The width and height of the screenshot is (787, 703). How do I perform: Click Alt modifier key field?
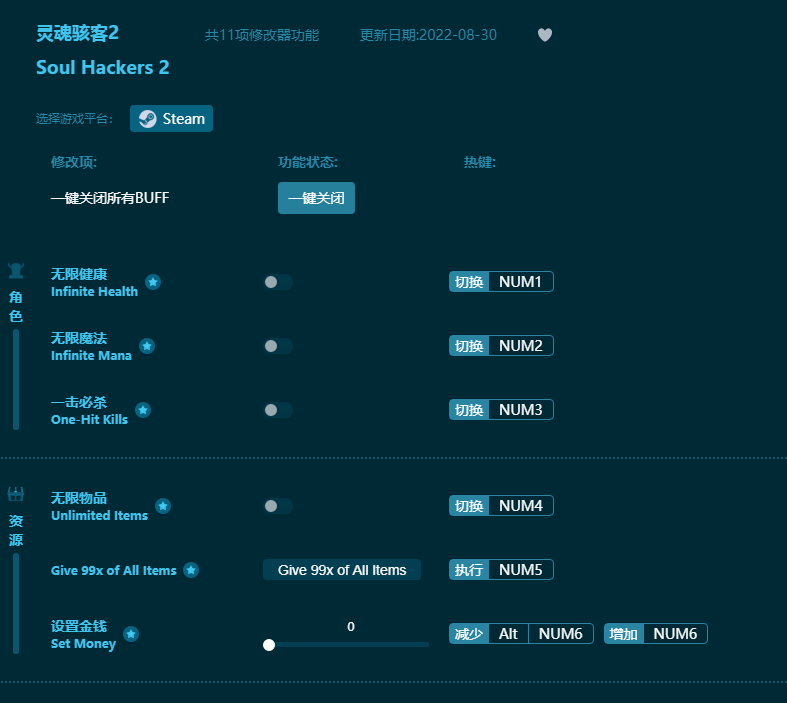pyautogui.click(x=508, y=634)
